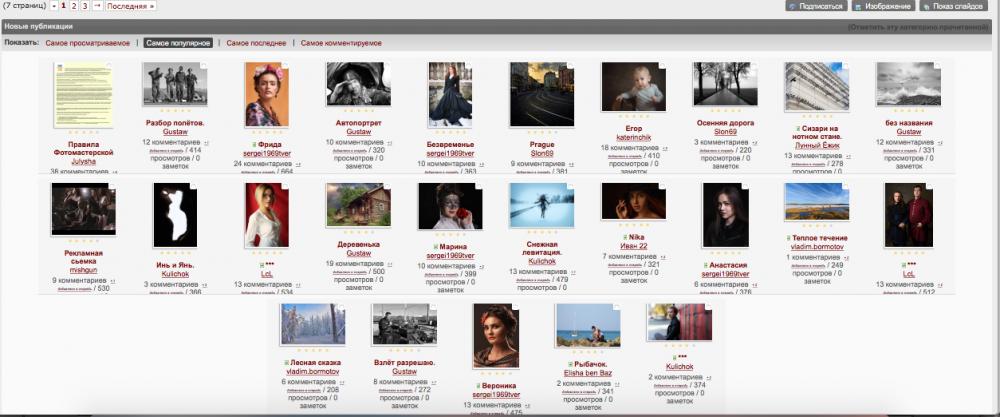The image size is (1000, 417).
Task: Tick corner checkbox on Деревенька thumbnail
Action: click(388, 186)
